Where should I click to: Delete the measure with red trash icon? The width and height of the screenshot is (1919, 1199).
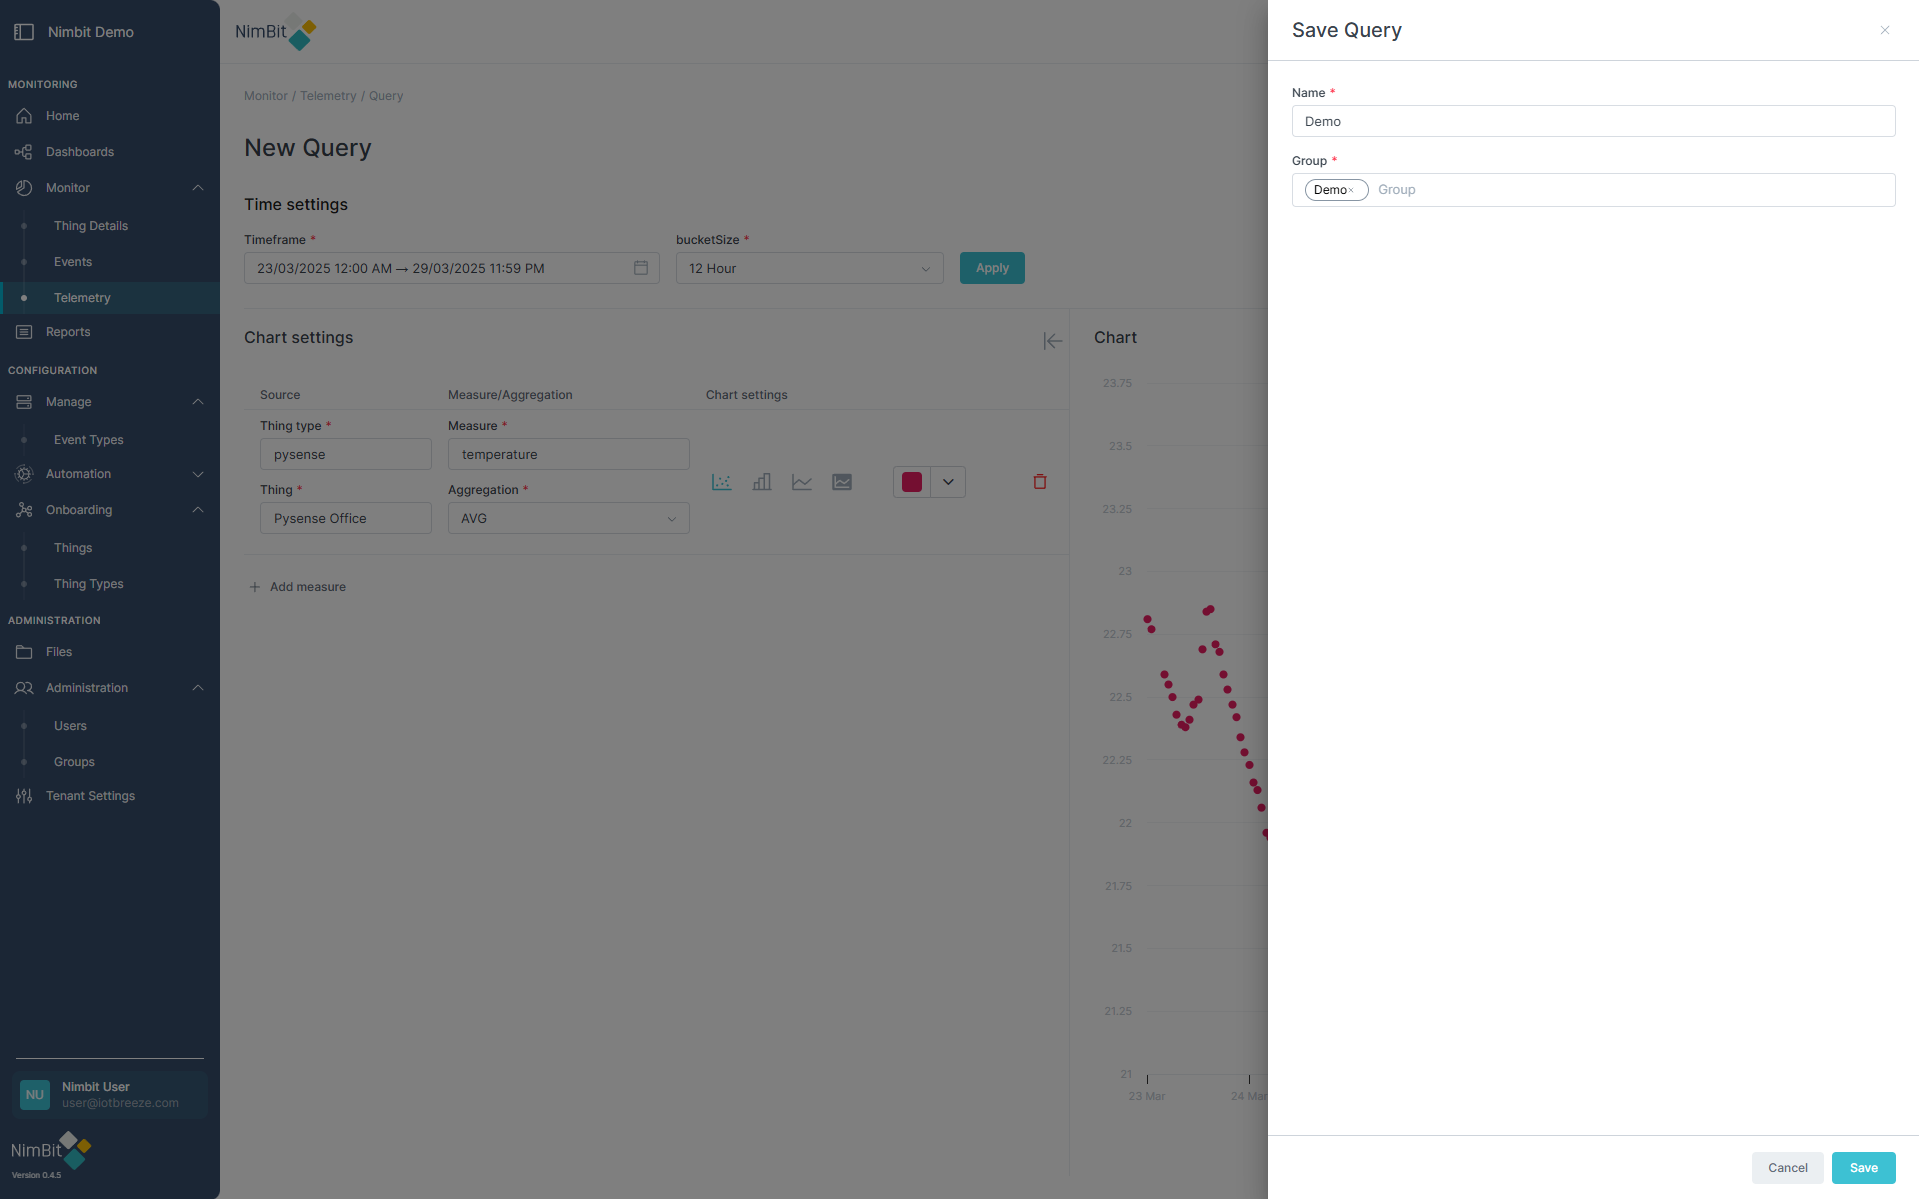[1040, 482]
